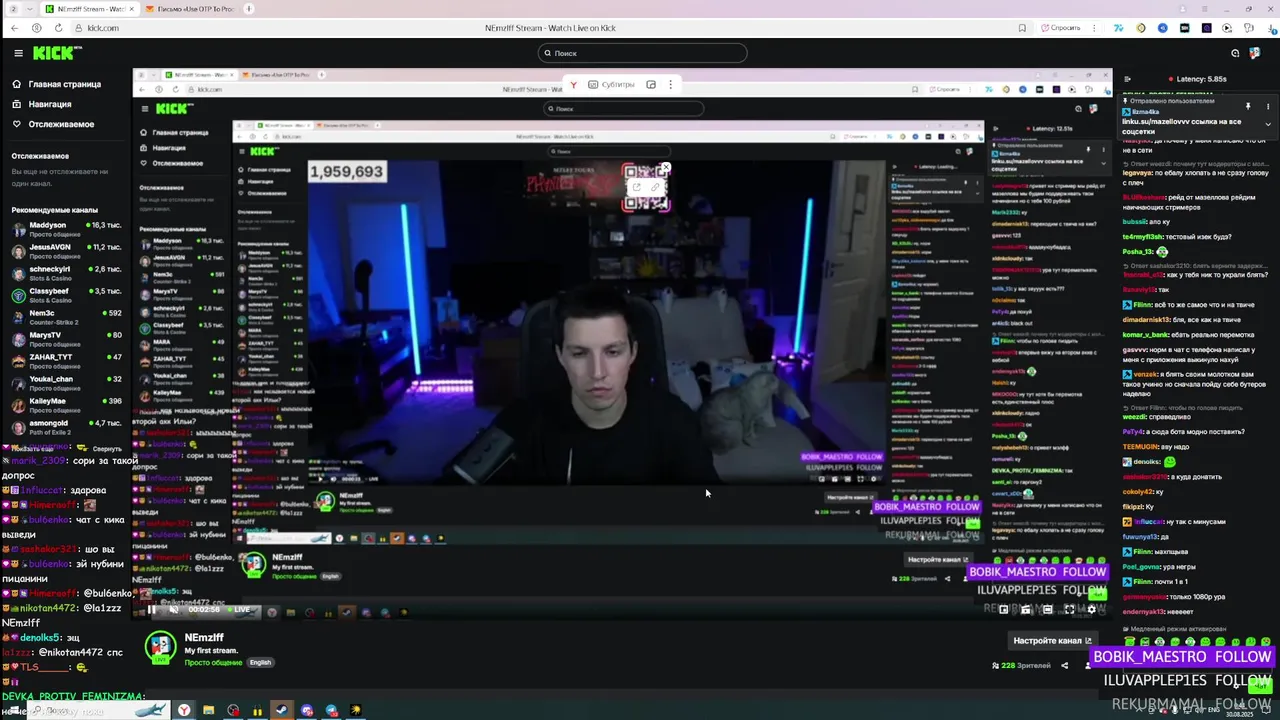1280x720 pixels.
Task: Click the clip icon in main player controls
Action: point(1025,610)
